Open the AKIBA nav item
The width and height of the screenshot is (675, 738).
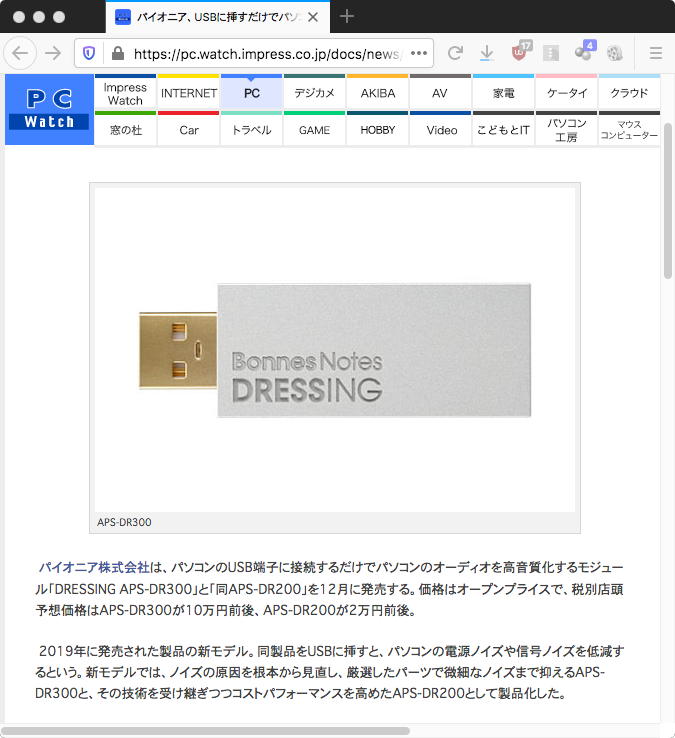click(x=378, y=94)
